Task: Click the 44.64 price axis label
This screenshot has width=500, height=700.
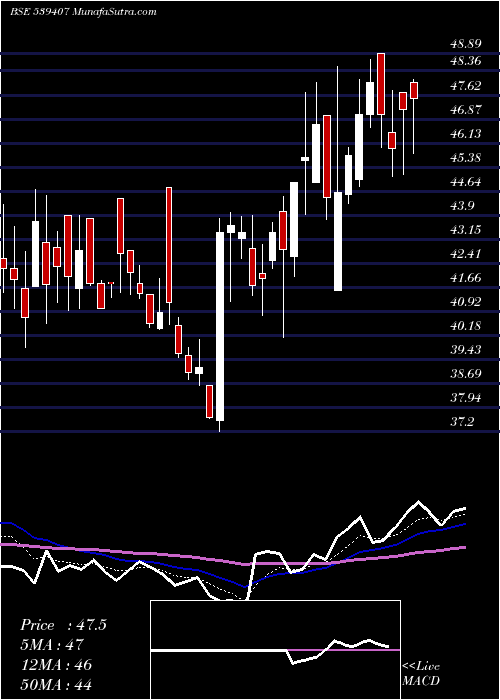Action: click(x=466, y=182)
